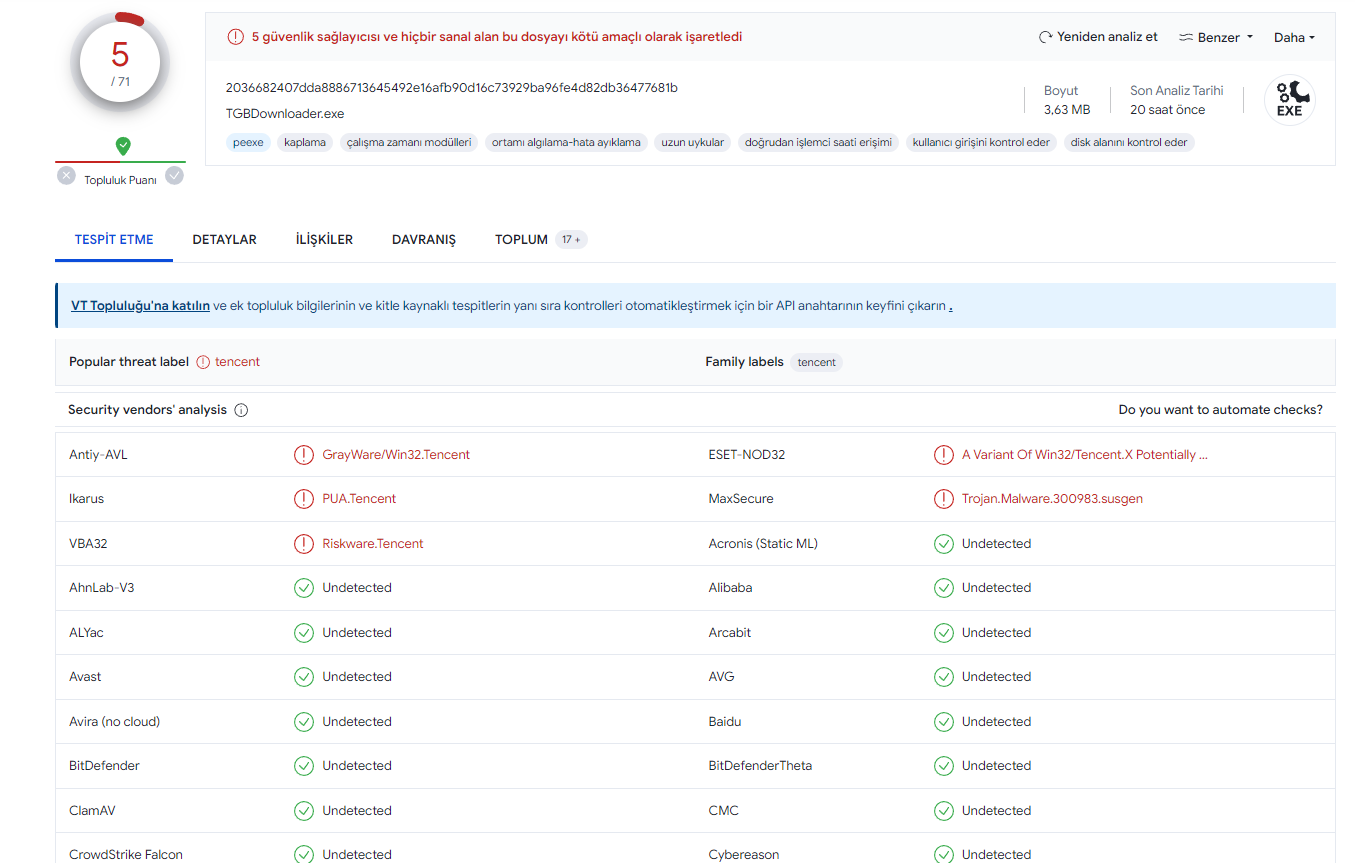Screen dimensions: 1355x863
Task: Switch to the DETAYLAR tab
Action: click(224, 240)
